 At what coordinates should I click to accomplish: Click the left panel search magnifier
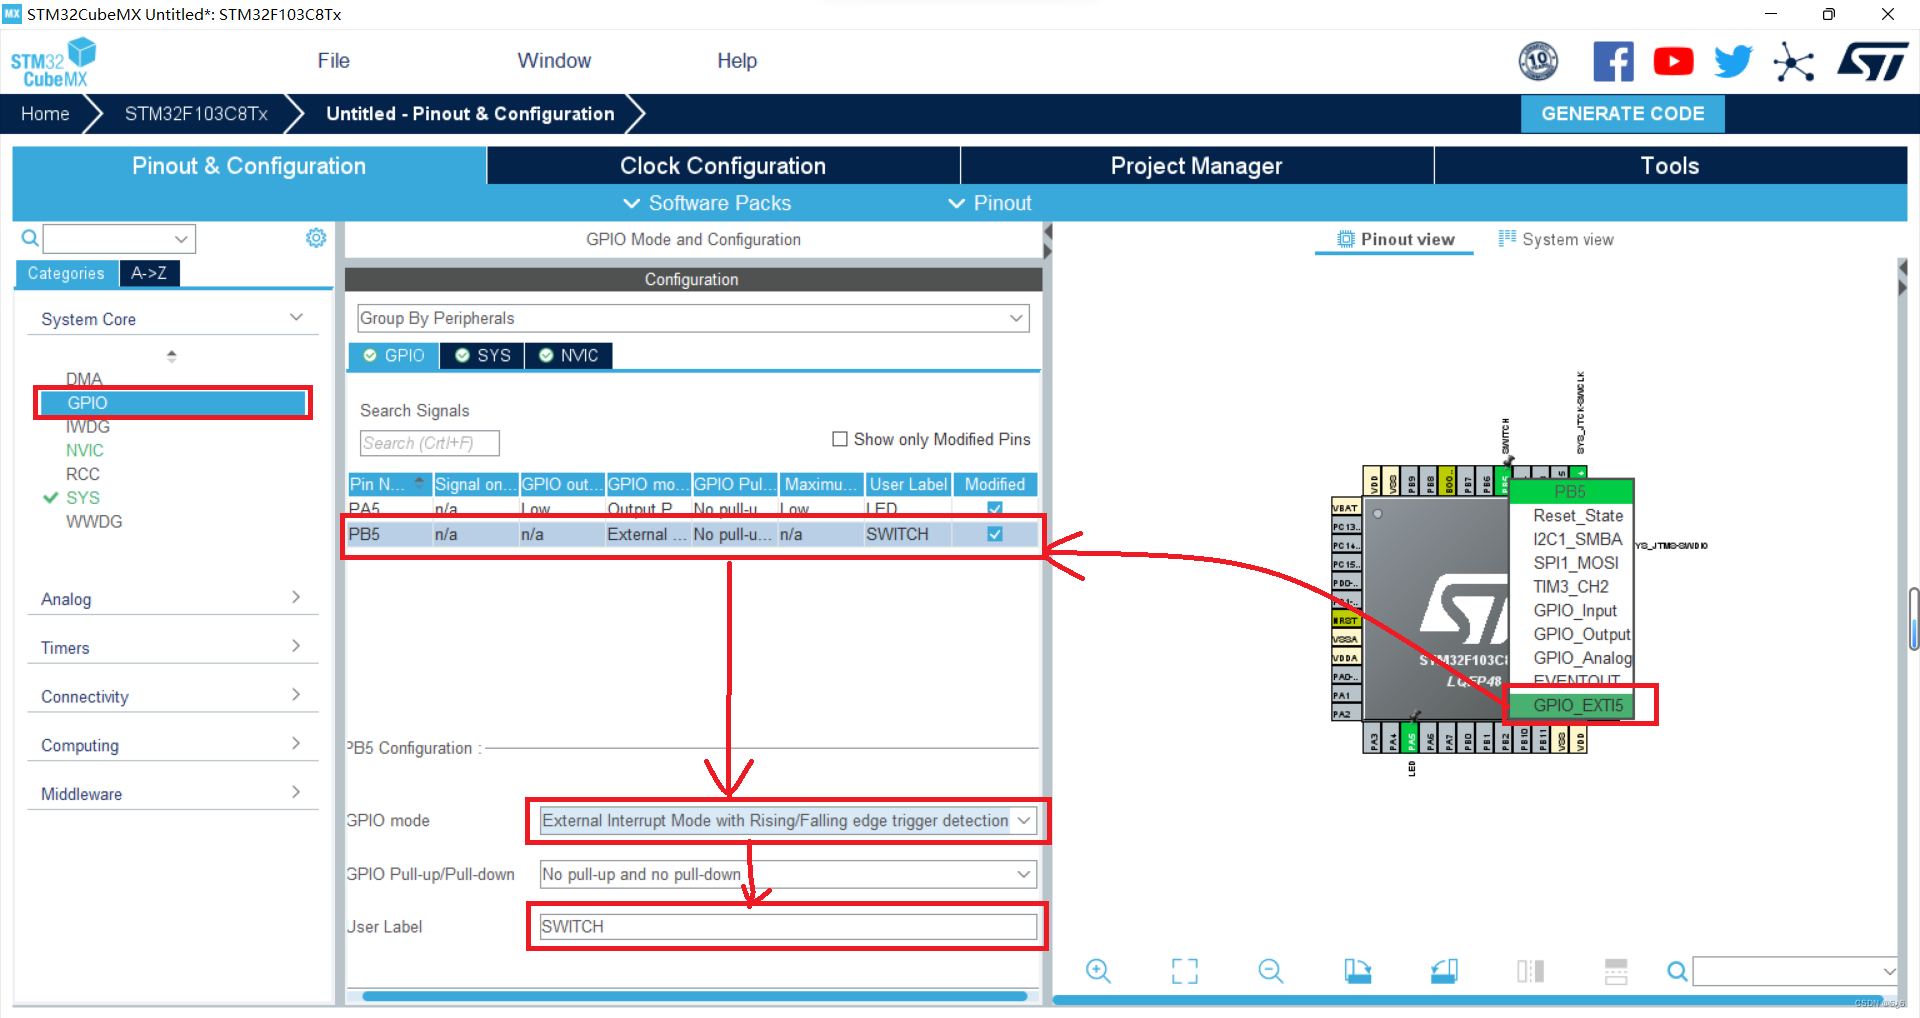(x=30, y=238)
